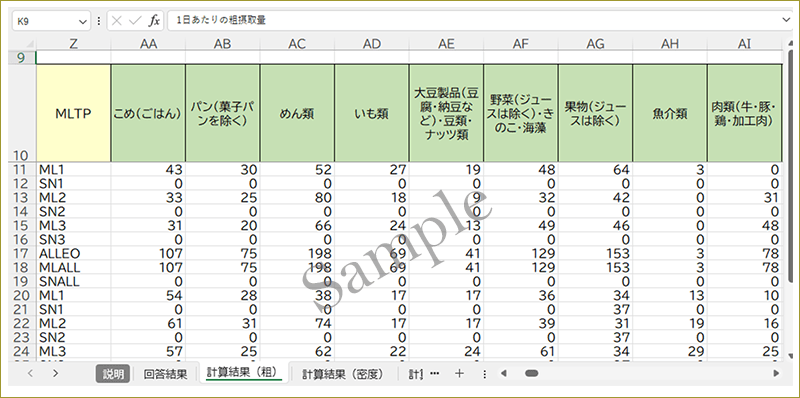Click the tab bar split handle dots
This screenshot has width=800, height=398.
[485, 374]
